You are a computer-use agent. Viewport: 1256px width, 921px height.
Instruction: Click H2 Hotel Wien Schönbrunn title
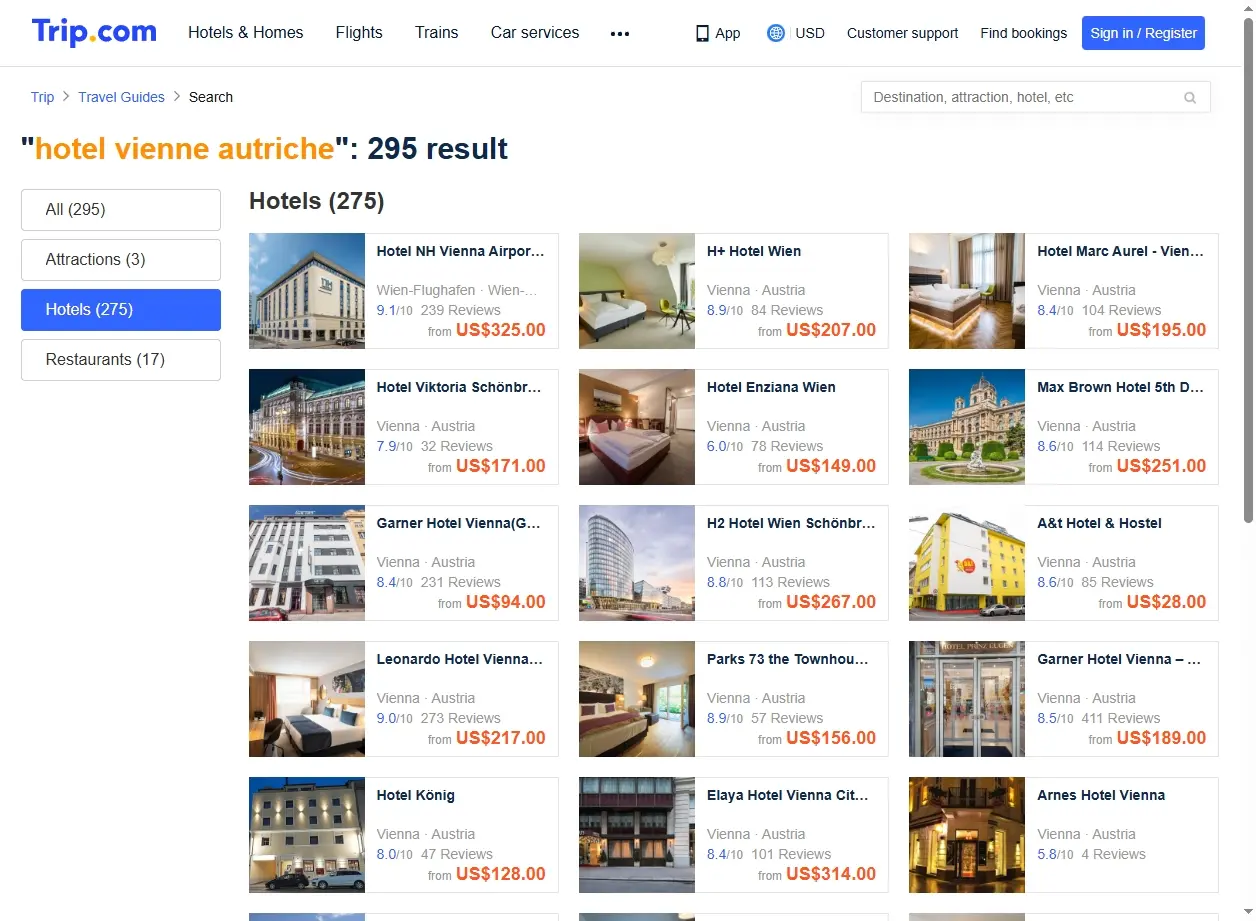pos(791,524)
